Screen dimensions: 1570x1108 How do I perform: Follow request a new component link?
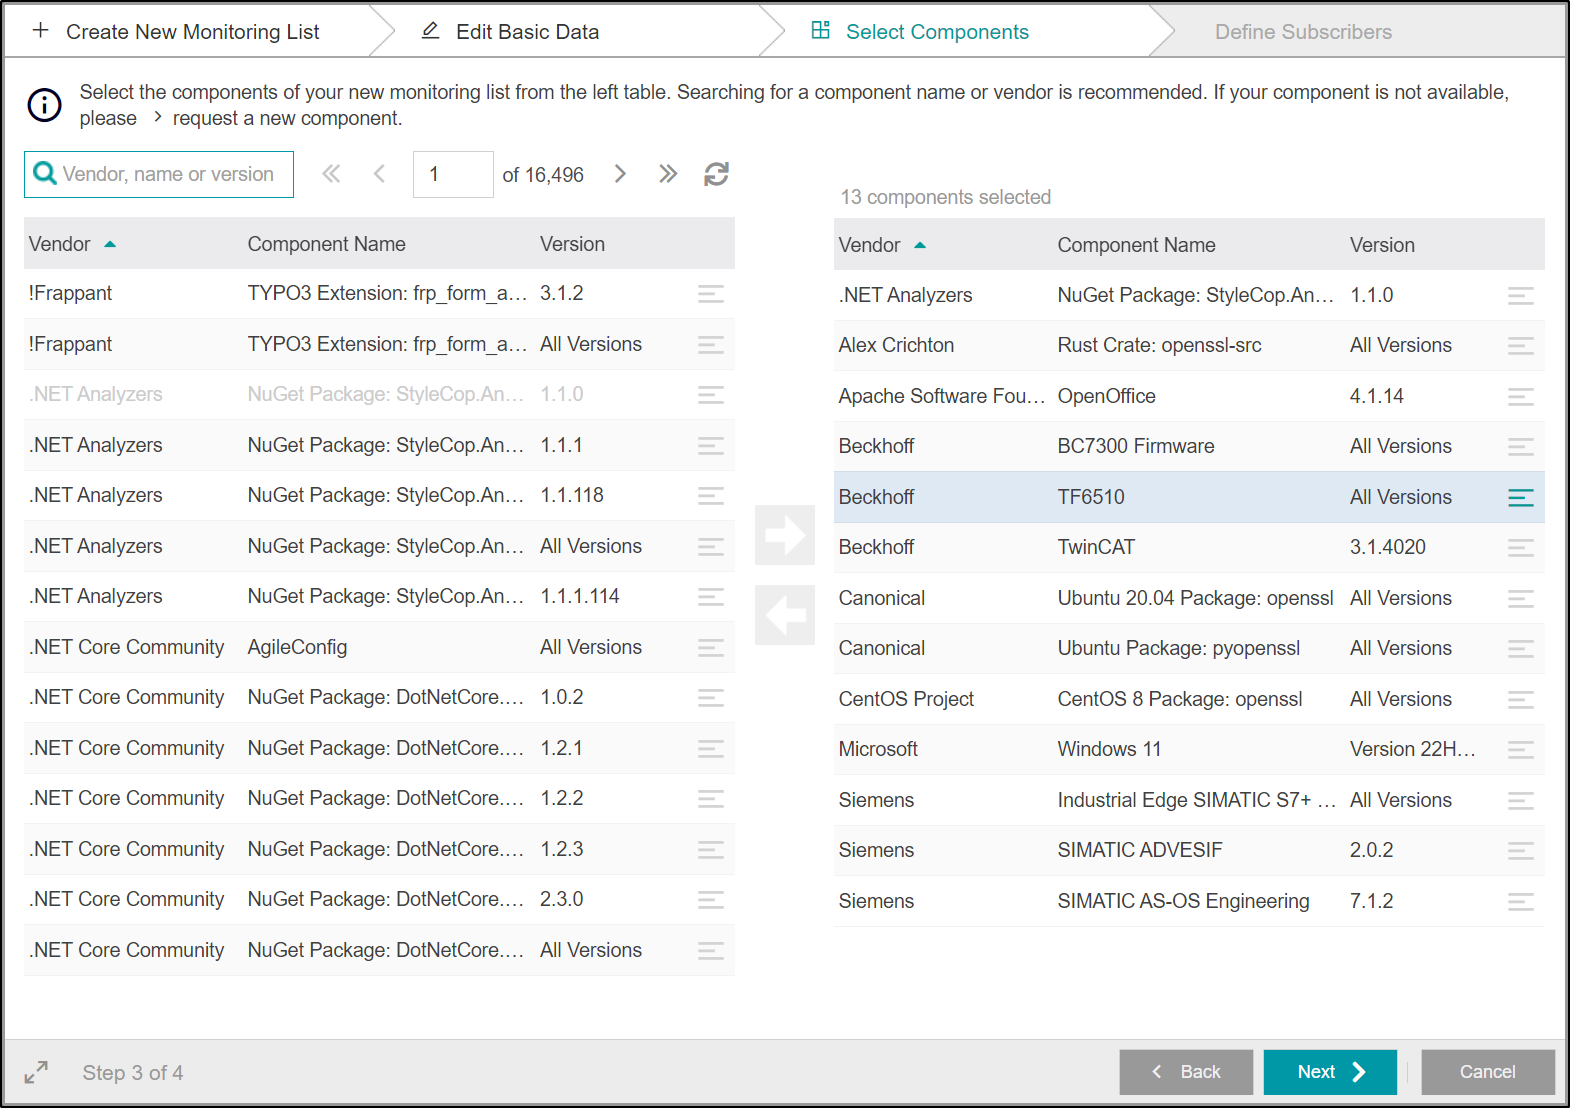pyautogui.click(x=287, y=118)
